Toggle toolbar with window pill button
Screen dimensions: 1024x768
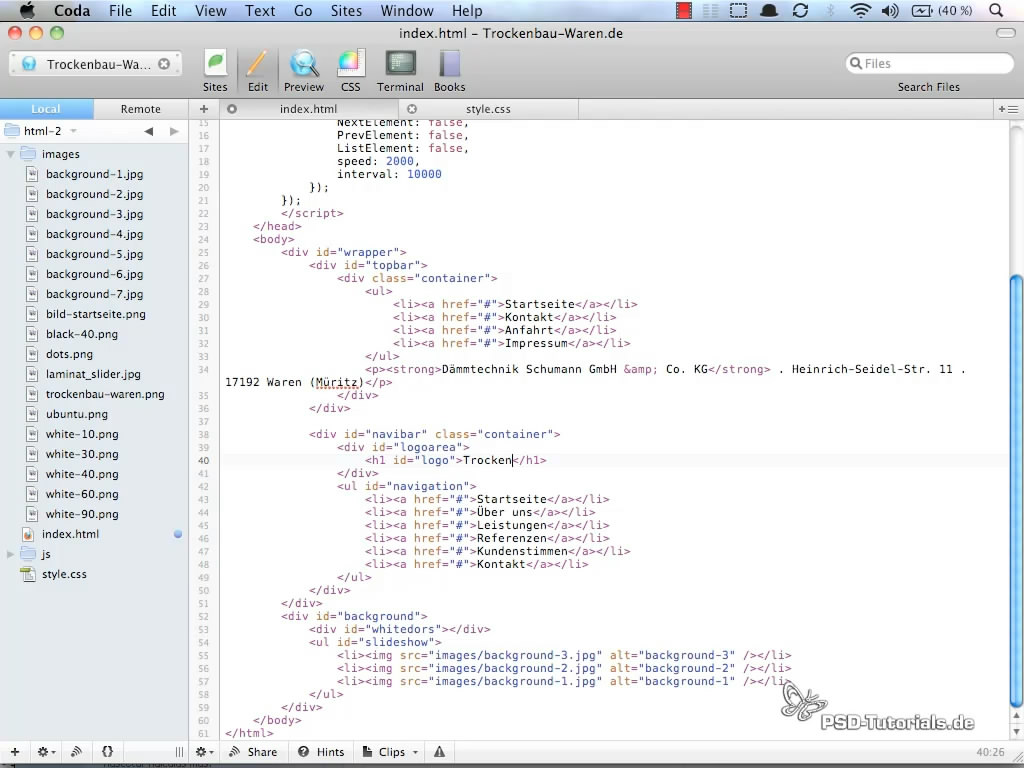(1005, 33)
